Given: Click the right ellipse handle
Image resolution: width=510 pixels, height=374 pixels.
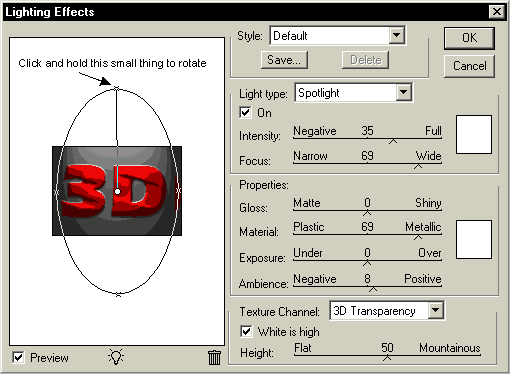Looking at the screenshot, I should tap(178, 191).
